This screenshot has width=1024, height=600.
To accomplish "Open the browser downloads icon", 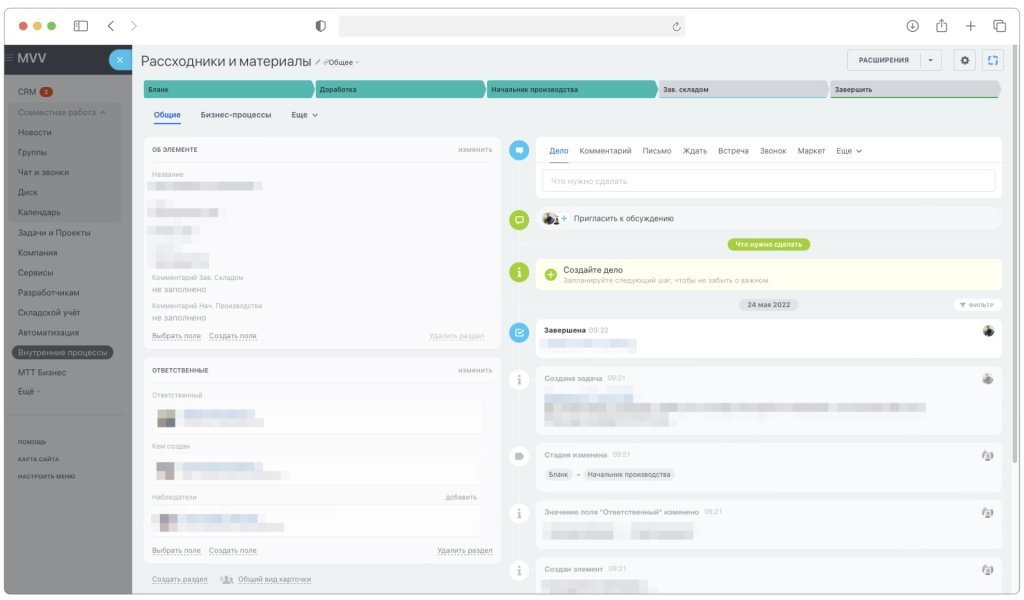I will [x=912, y=25].
